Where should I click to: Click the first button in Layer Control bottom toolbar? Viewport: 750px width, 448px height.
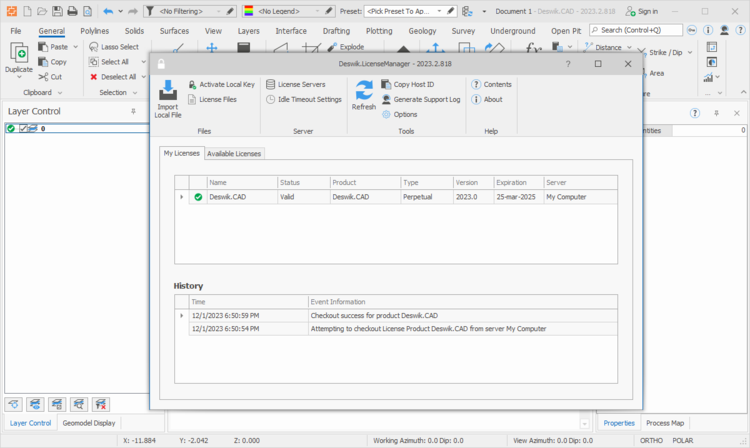[x=13, y=404]
